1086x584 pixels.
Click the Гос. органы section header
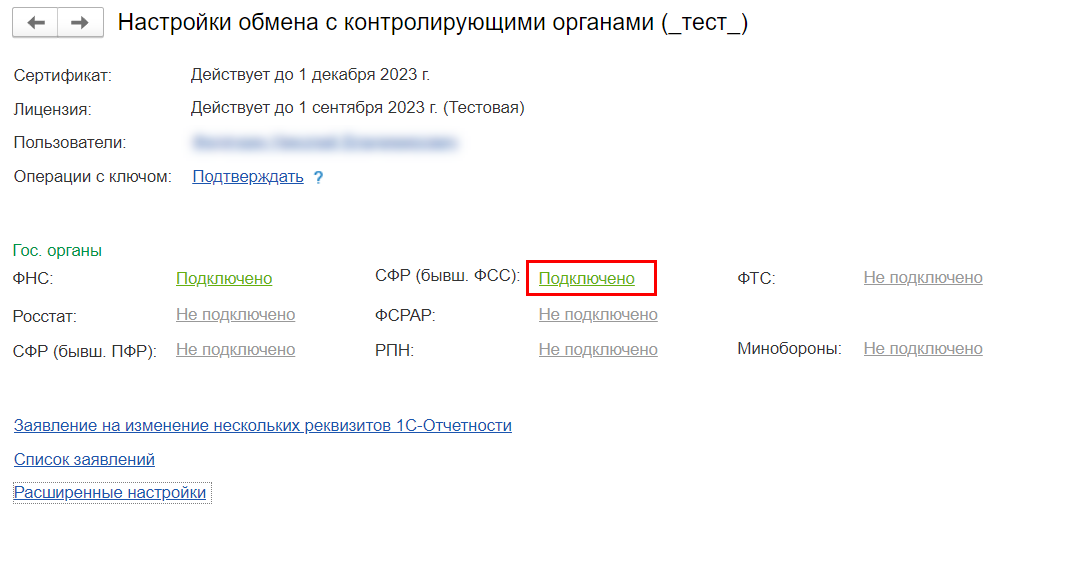57,250
